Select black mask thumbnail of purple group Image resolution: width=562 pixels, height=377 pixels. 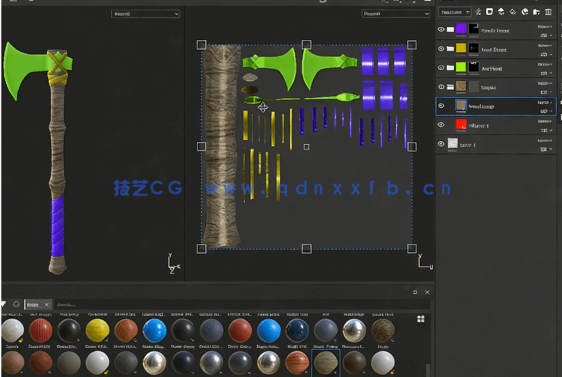click(x=474, y=29)
